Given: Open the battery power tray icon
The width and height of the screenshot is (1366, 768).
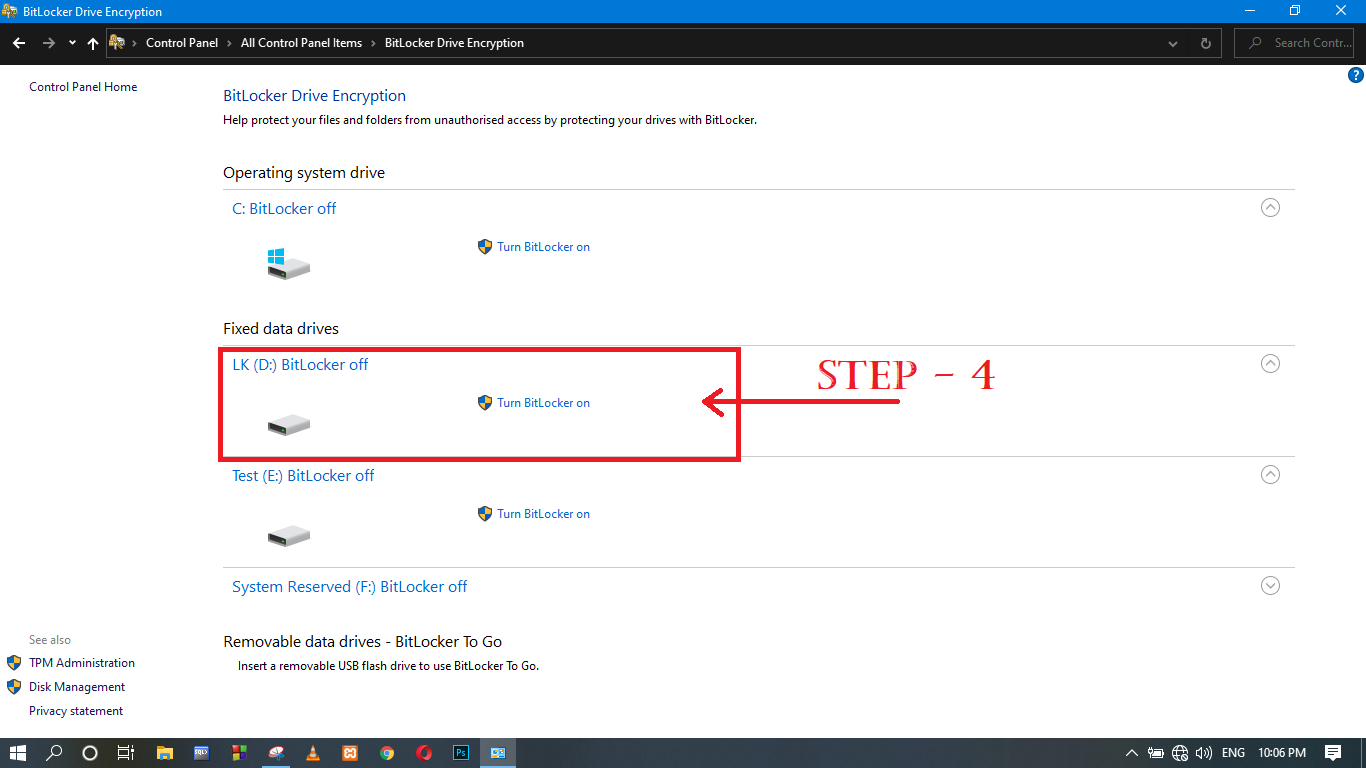Looking at the screenshot, I should (x=1156, y=753).
